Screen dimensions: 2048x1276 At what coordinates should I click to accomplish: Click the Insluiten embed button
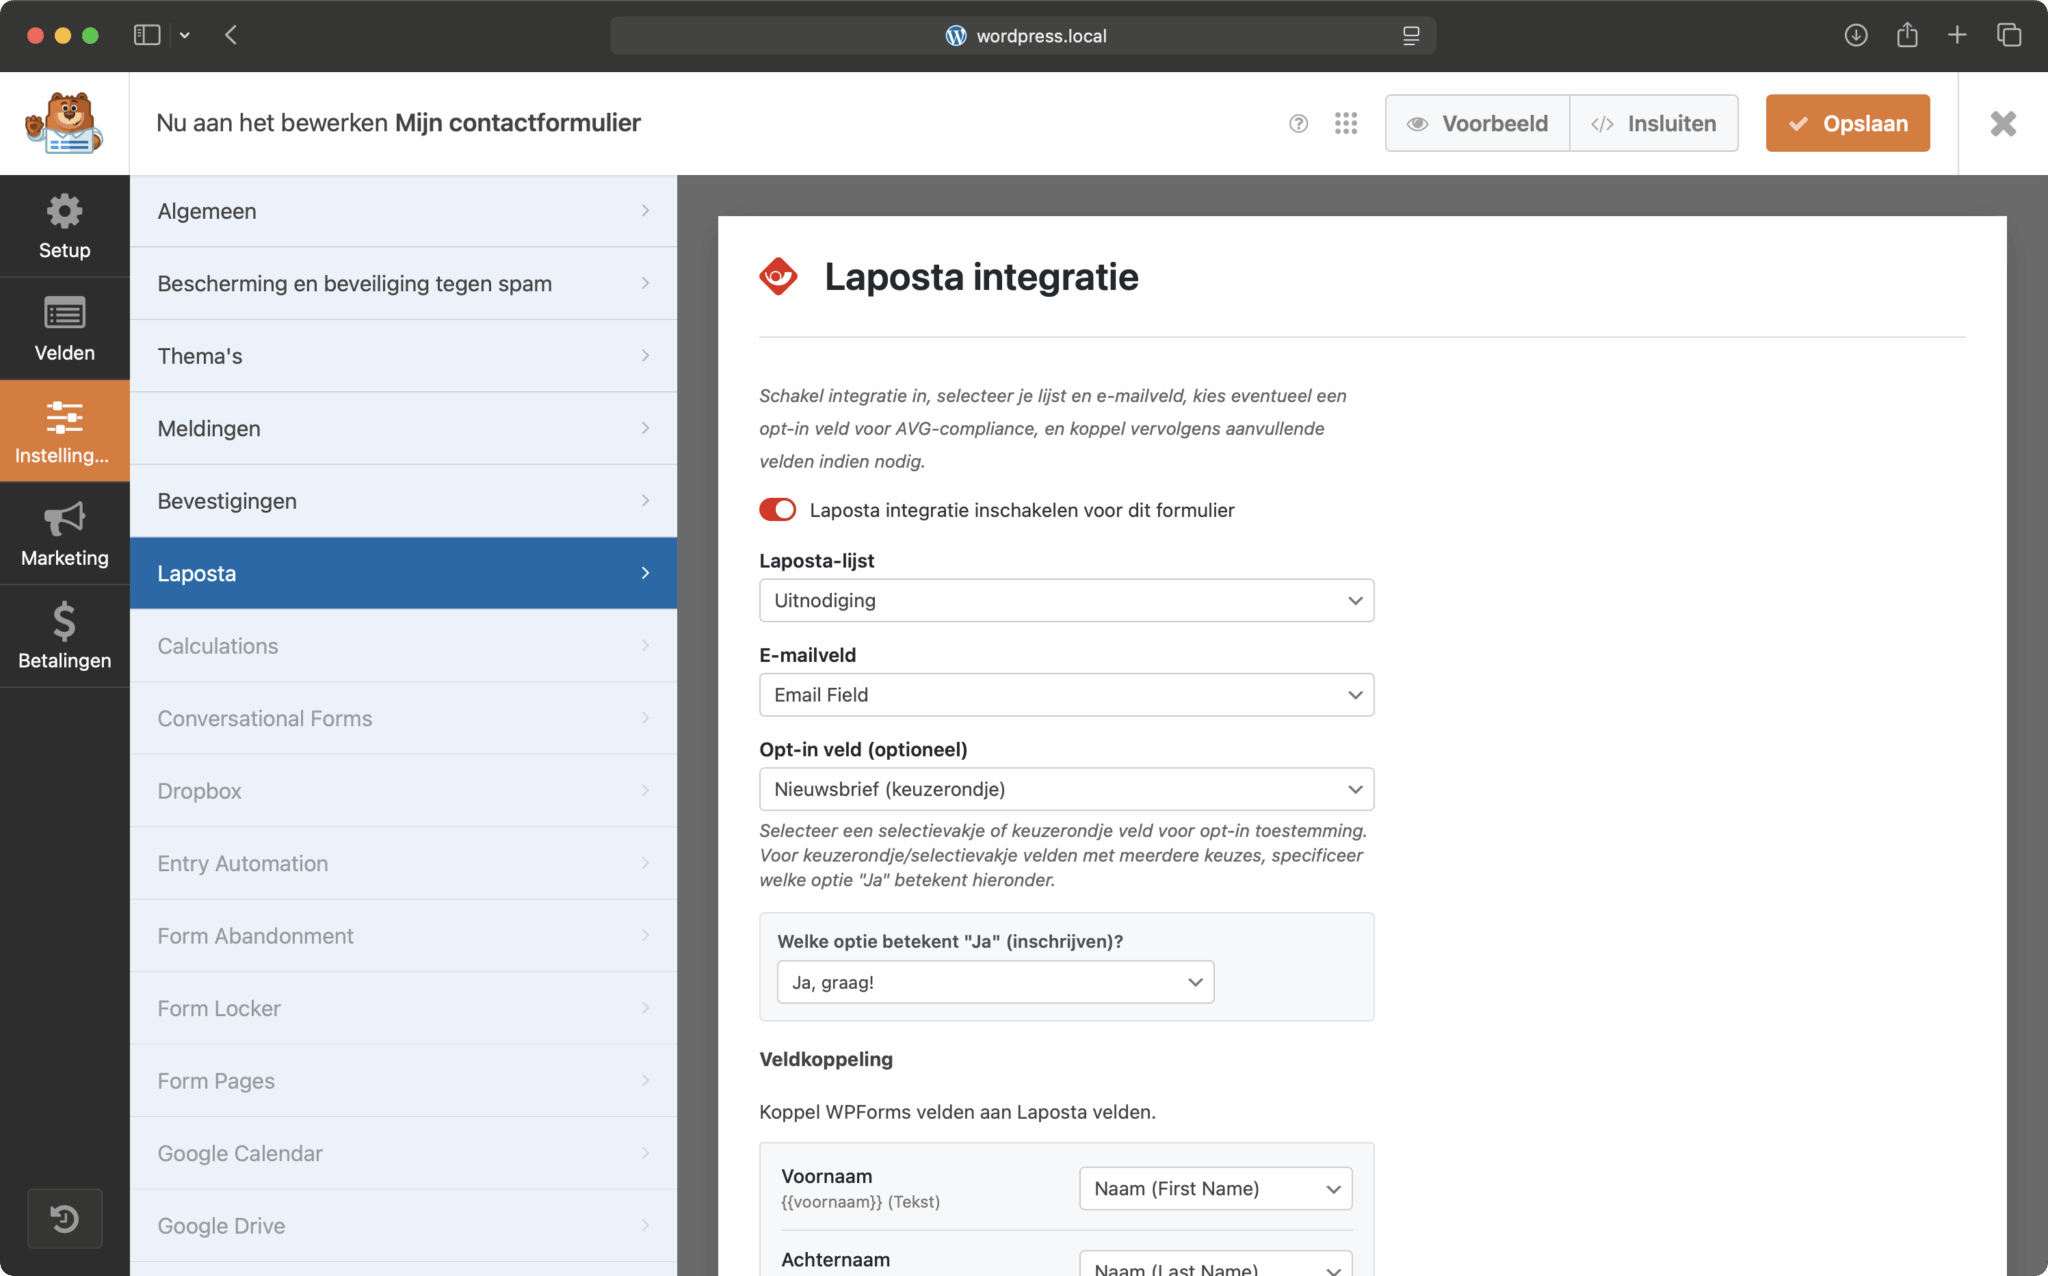click(1654, 123)
